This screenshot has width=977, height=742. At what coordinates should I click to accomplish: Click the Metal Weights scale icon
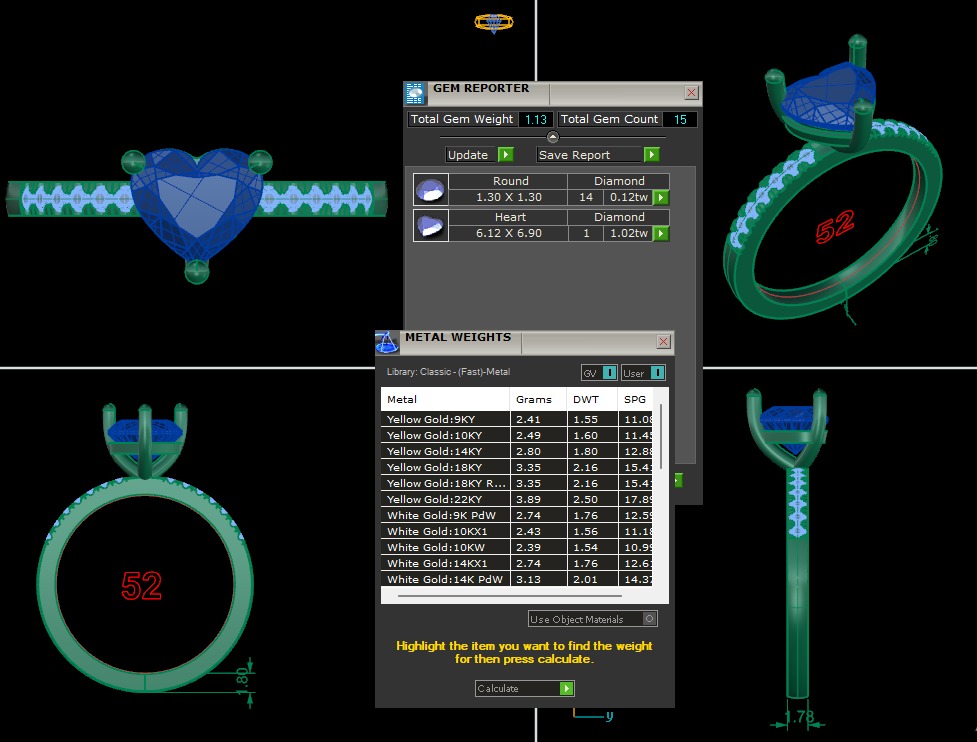[x=387, y=343]
